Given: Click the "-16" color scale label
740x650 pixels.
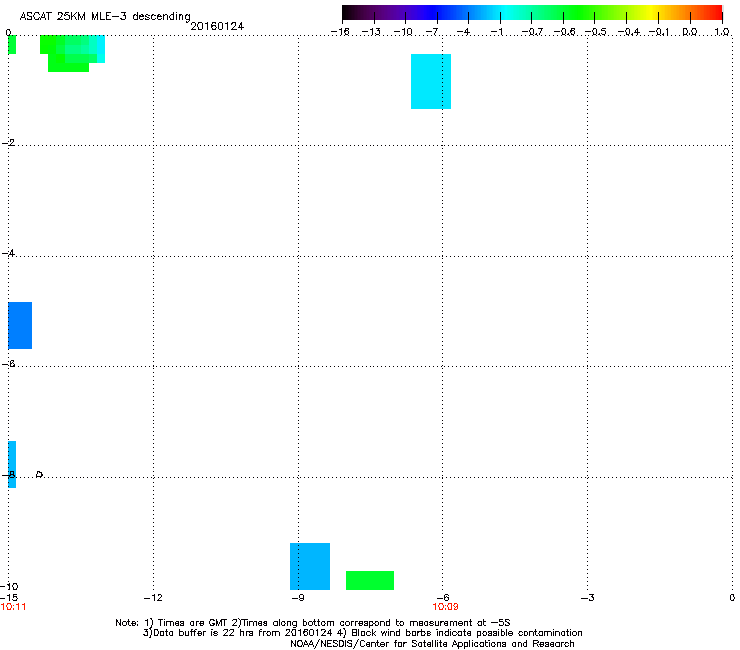Looking at the screenshot, I should [x=340, y=32].
